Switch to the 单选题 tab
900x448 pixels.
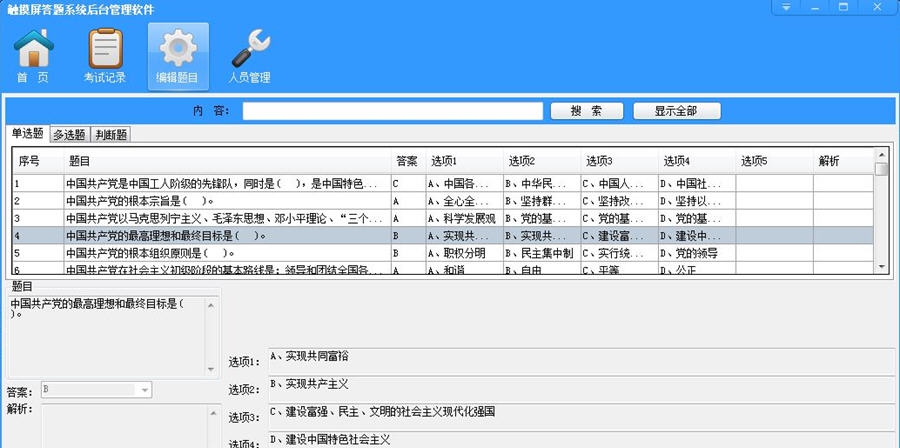(28, 134)
